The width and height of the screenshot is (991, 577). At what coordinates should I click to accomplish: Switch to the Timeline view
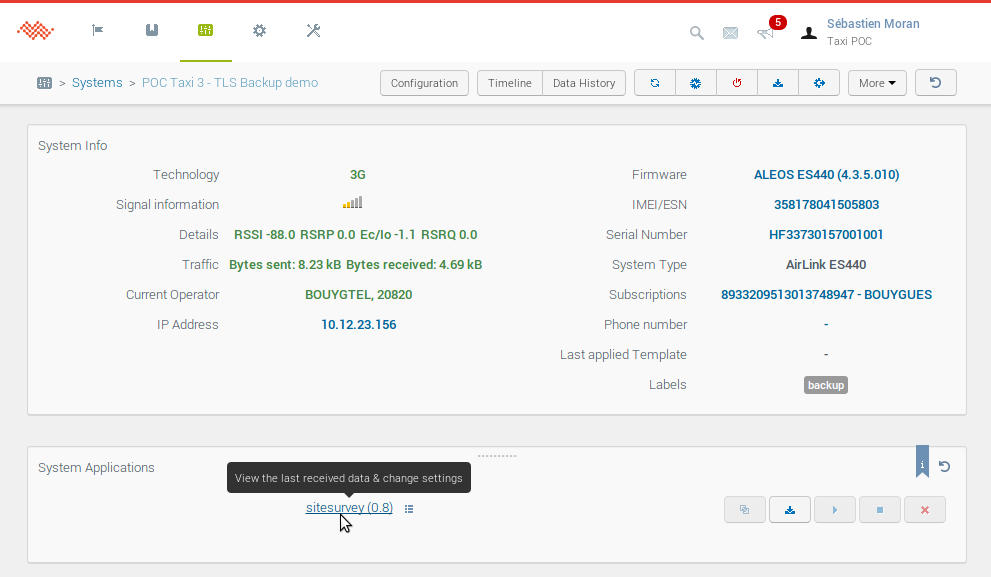[509, 83]
